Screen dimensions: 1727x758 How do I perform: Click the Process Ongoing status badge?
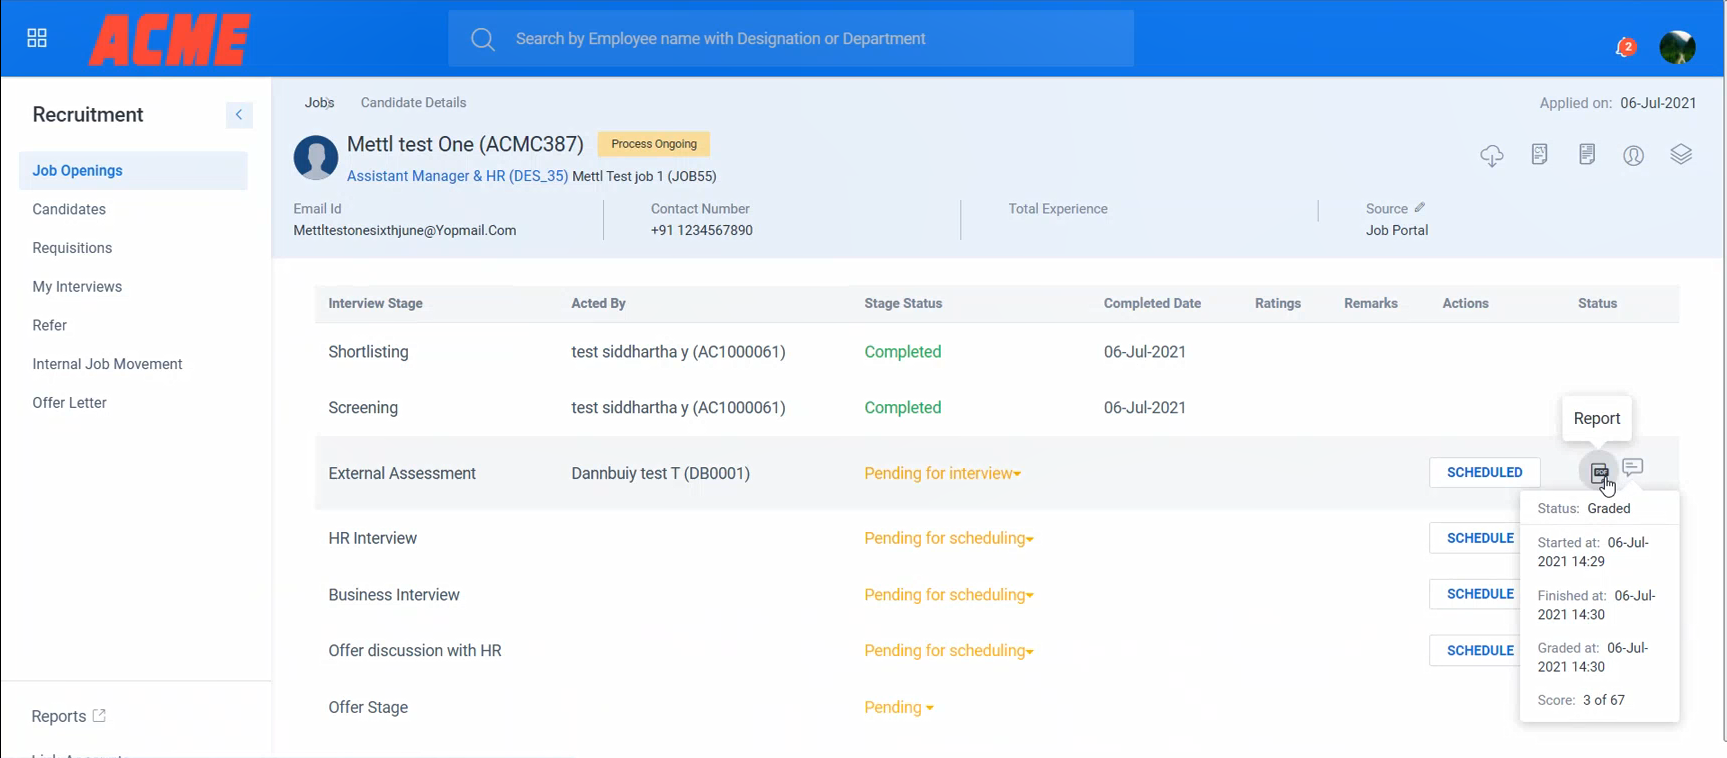tap(654, 144)
